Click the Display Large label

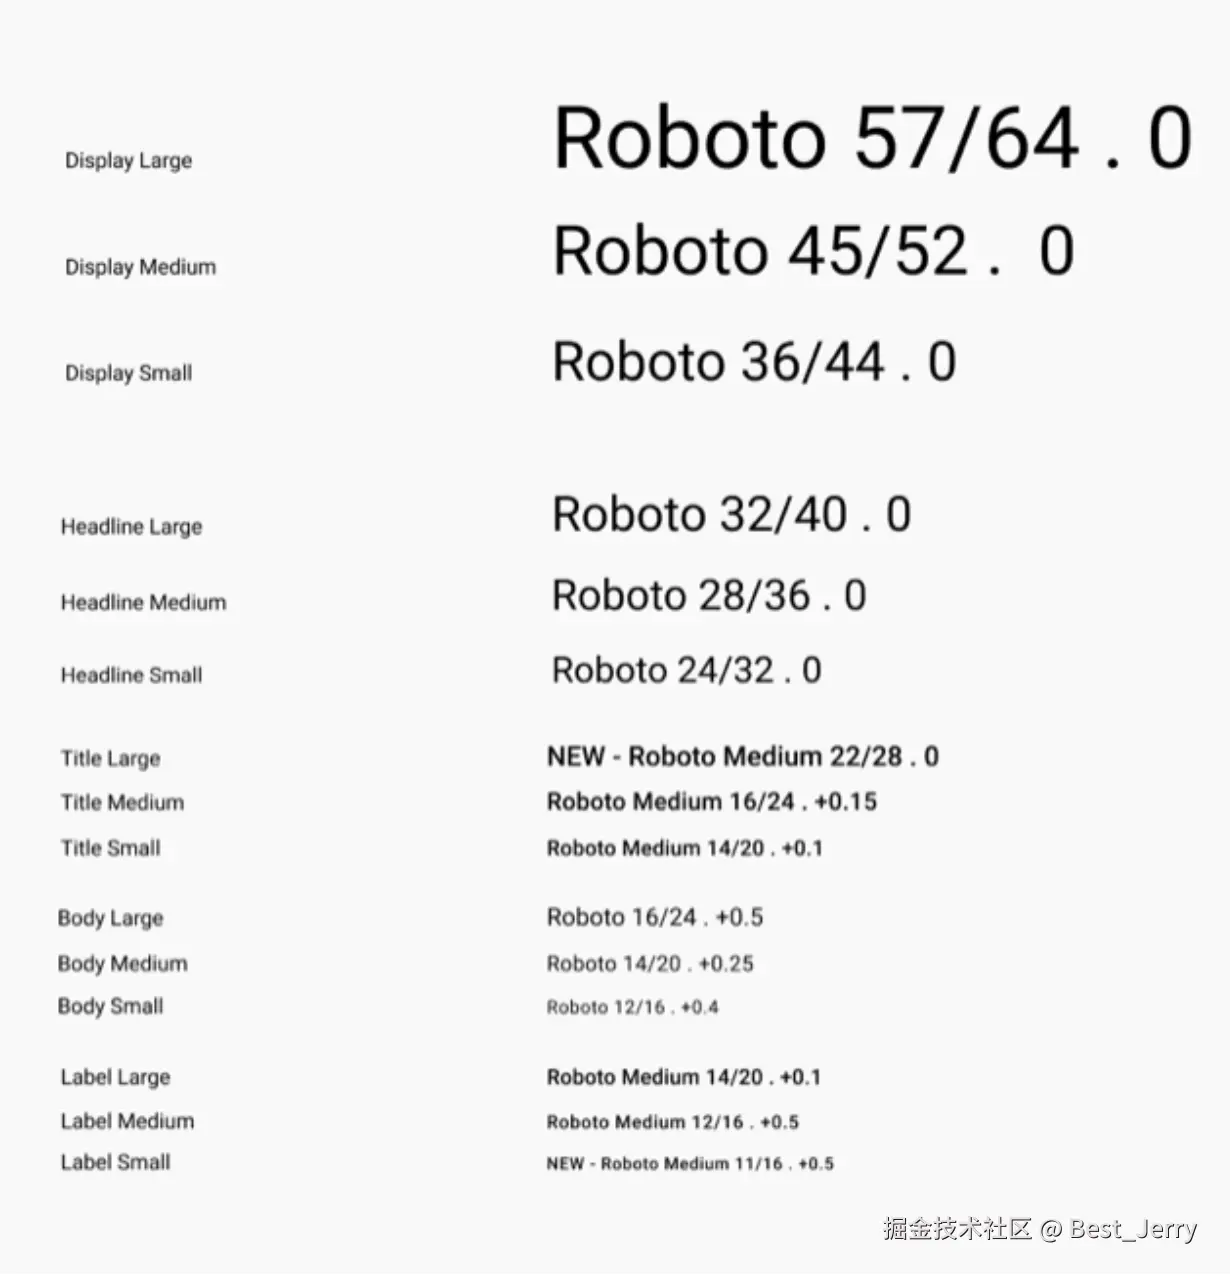coord(128,161)
